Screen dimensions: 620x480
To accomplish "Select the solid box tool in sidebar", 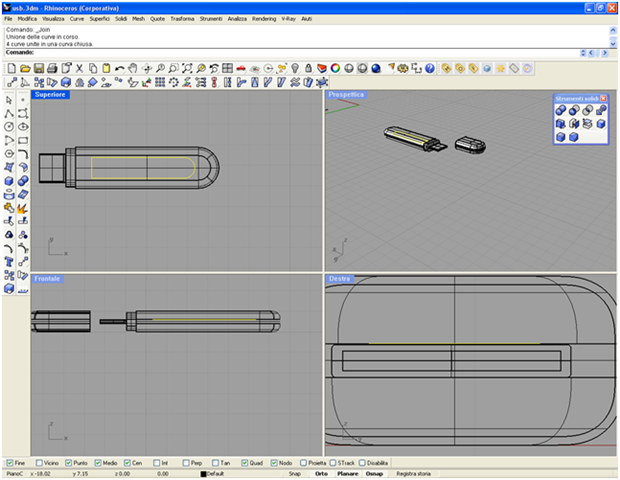I will tap(9, 181).
